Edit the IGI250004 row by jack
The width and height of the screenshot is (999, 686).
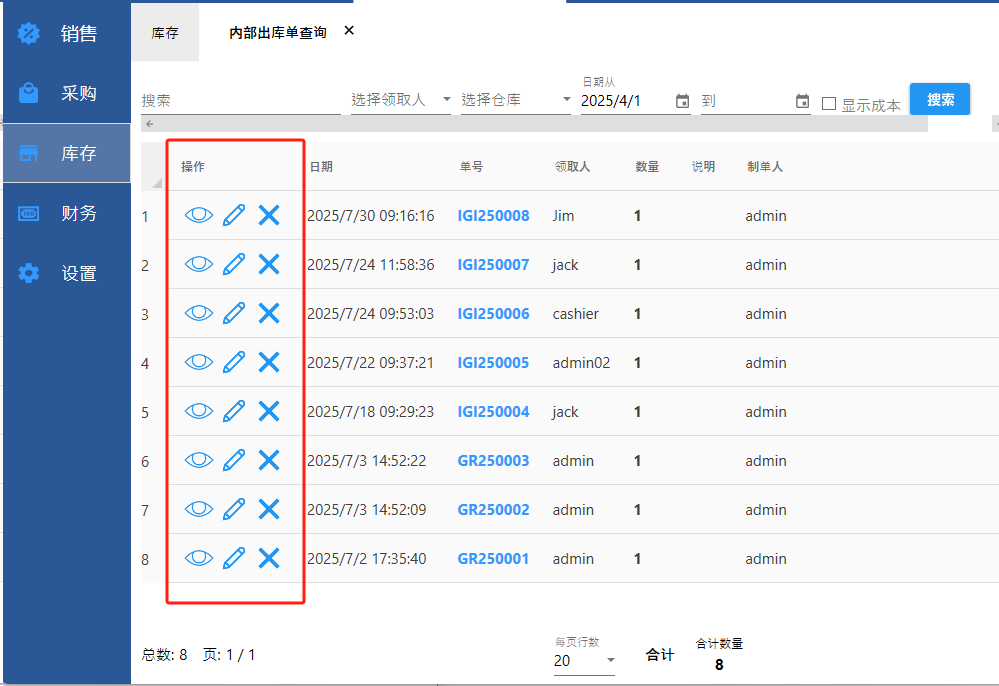coord(234,411)
